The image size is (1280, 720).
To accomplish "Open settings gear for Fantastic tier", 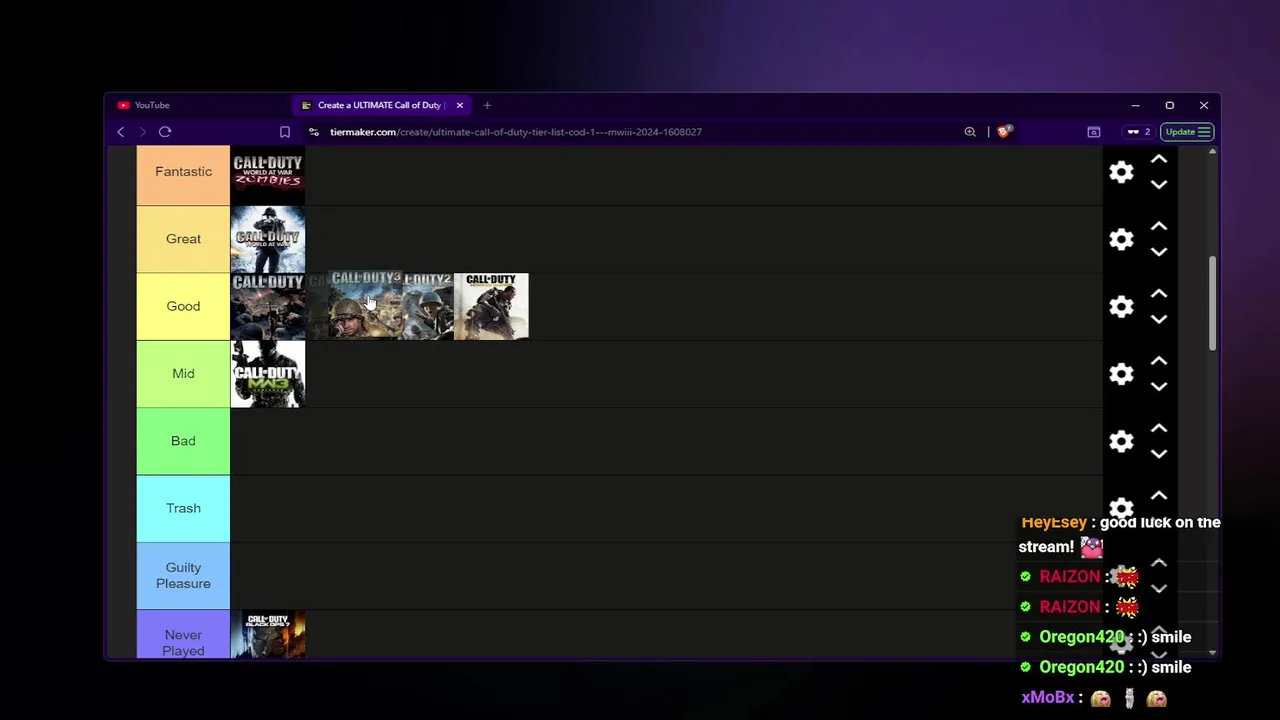I will tap(1121, 172).
